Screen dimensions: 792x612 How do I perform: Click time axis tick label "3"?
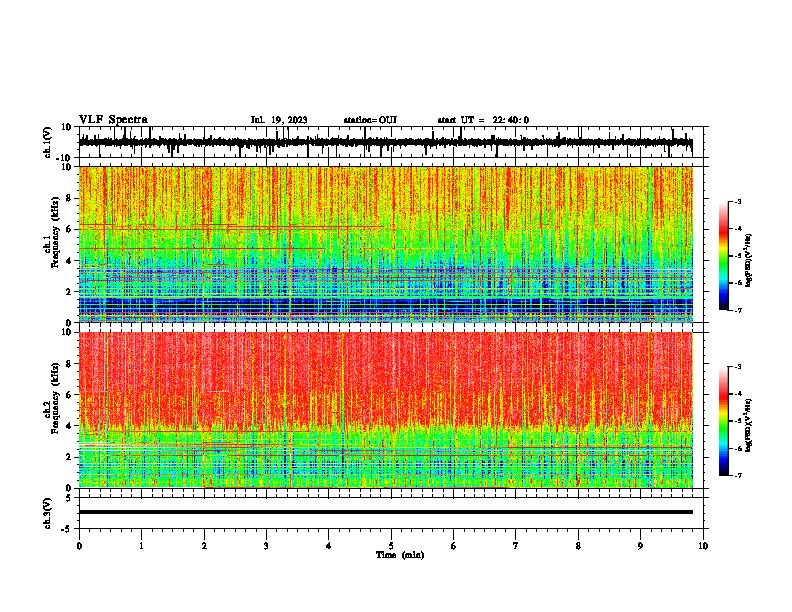click(266, 546)
